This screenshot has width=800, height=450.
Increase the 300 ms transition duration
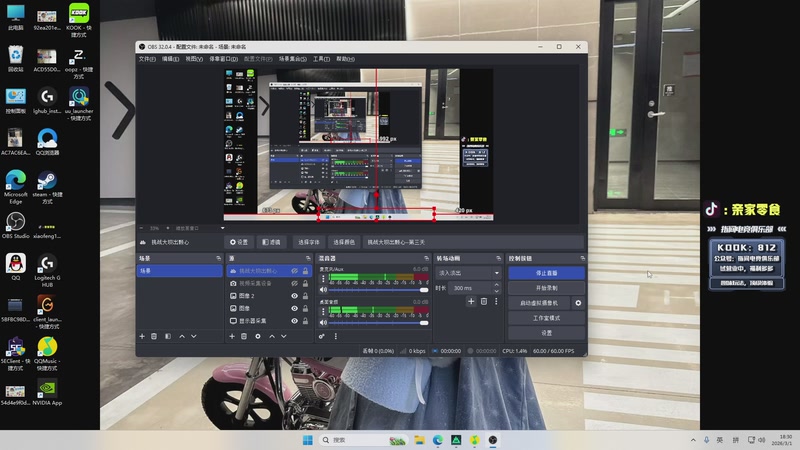pos(496,285)
